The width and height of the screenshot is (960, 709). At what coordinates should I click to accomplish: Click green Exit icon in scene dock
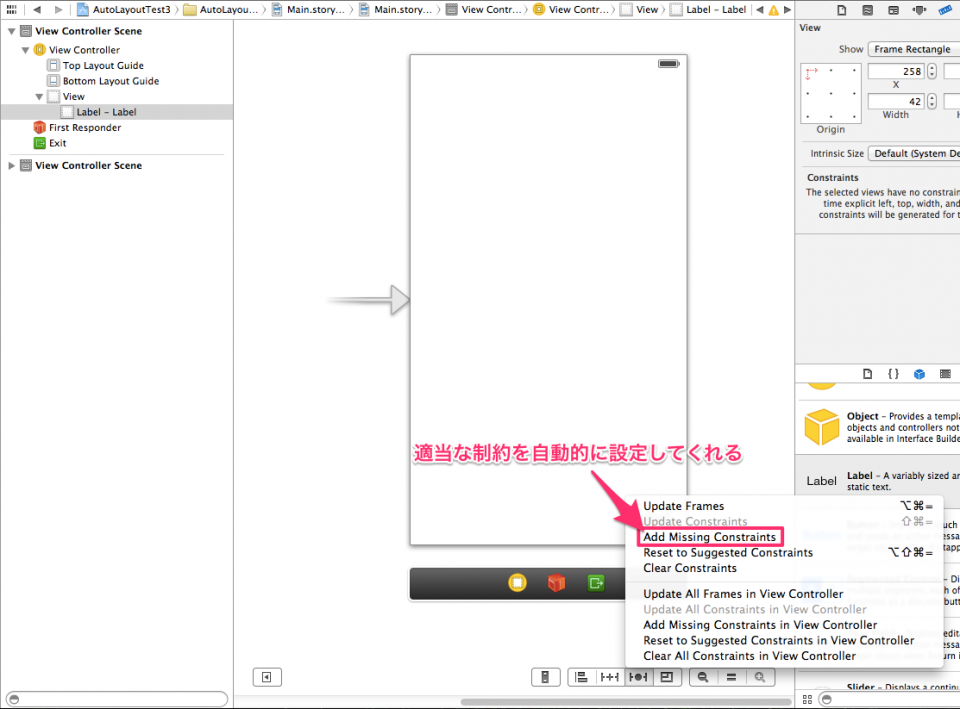pyautogui.click(x=596, y=582)
